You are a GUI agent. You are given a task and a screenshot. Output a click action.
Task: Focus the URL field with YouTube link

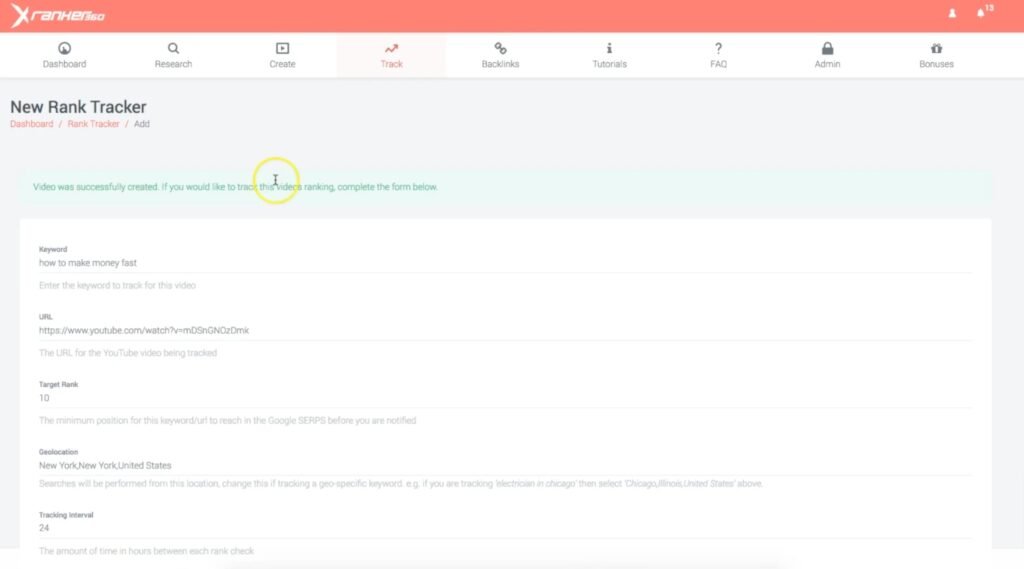[505, 330]
